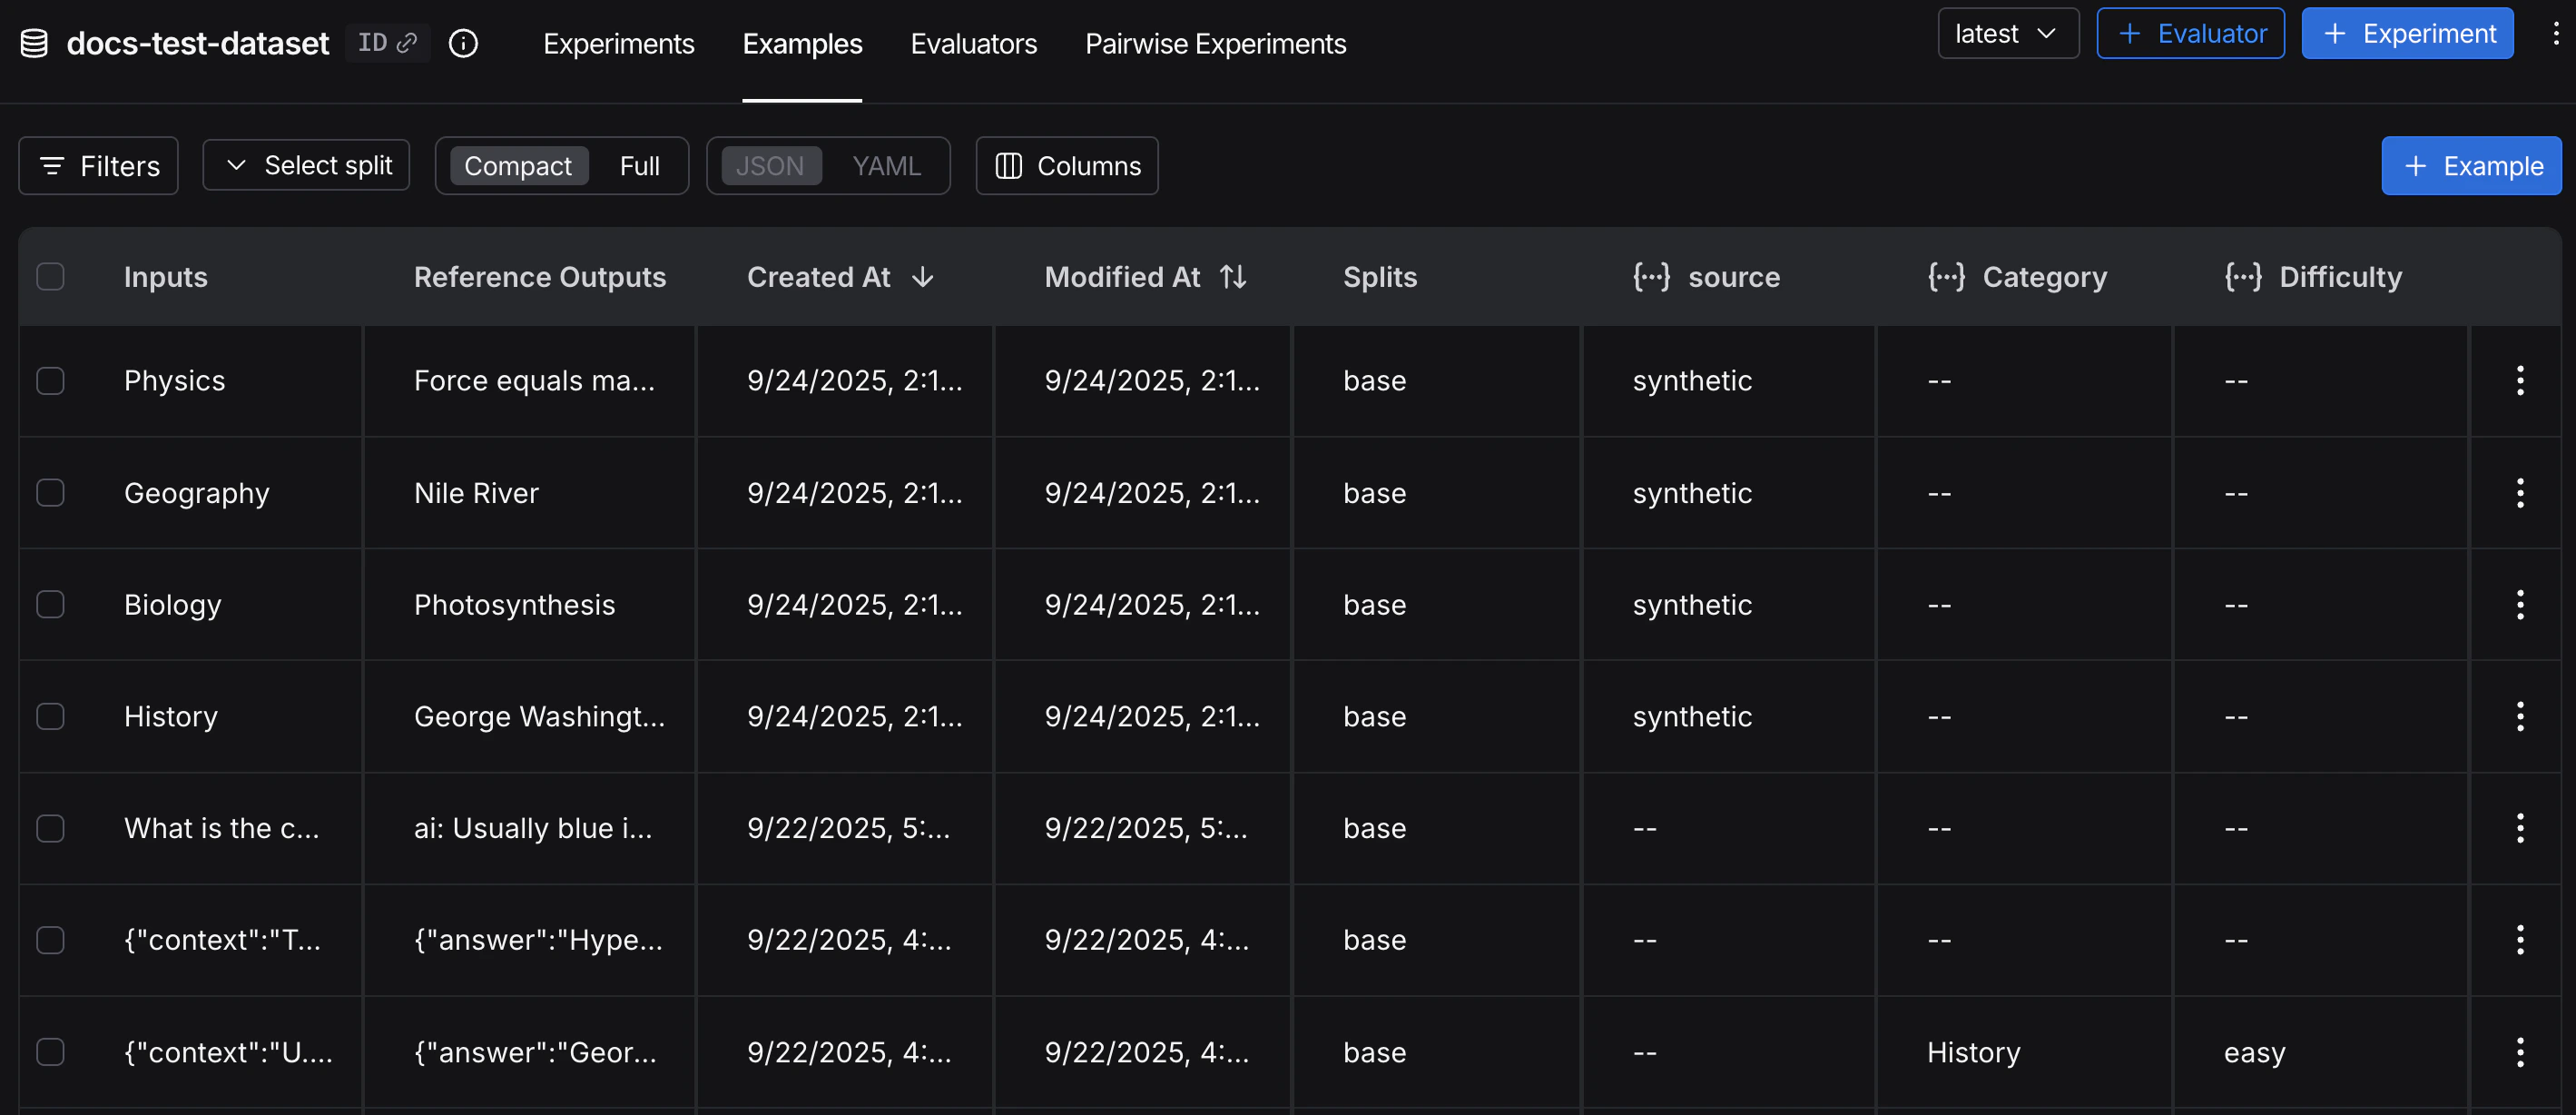Switch to the Evaluators tab

[973, 44]
